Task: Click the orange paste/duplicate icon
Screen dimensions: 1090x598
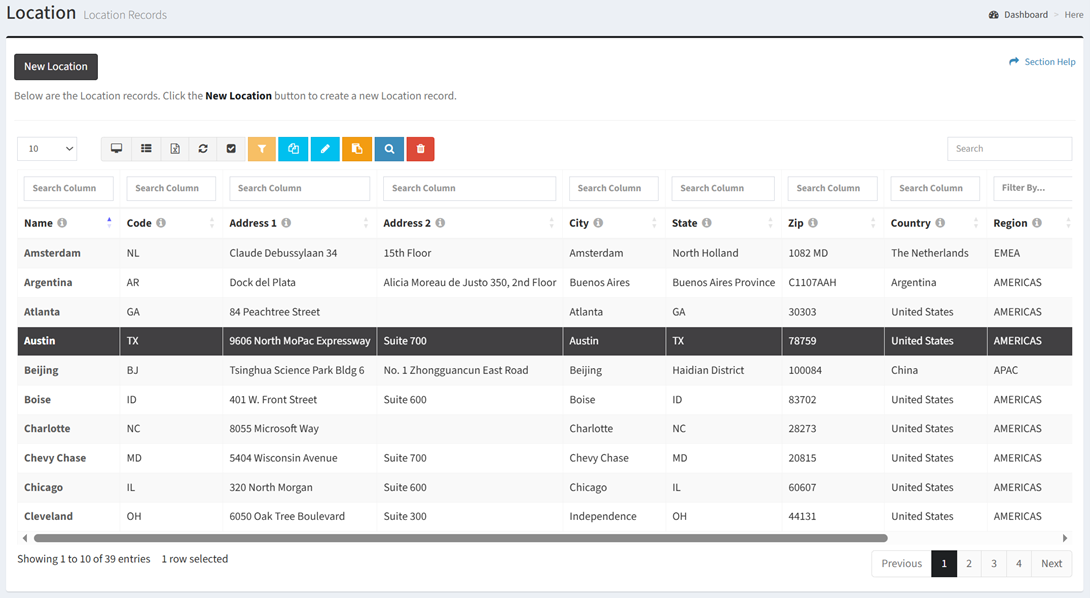Action: 357,149
